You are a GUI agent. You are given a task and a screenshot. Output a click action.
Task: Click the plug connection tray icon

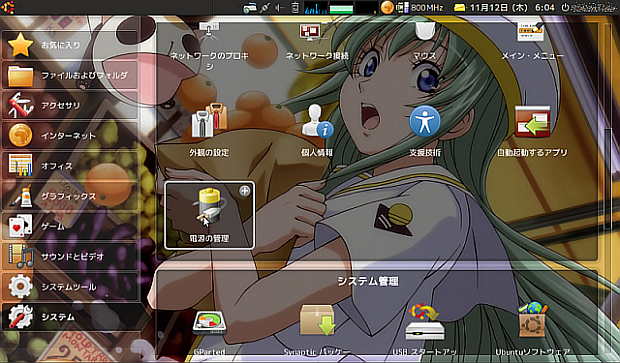(x=265, y=8)
